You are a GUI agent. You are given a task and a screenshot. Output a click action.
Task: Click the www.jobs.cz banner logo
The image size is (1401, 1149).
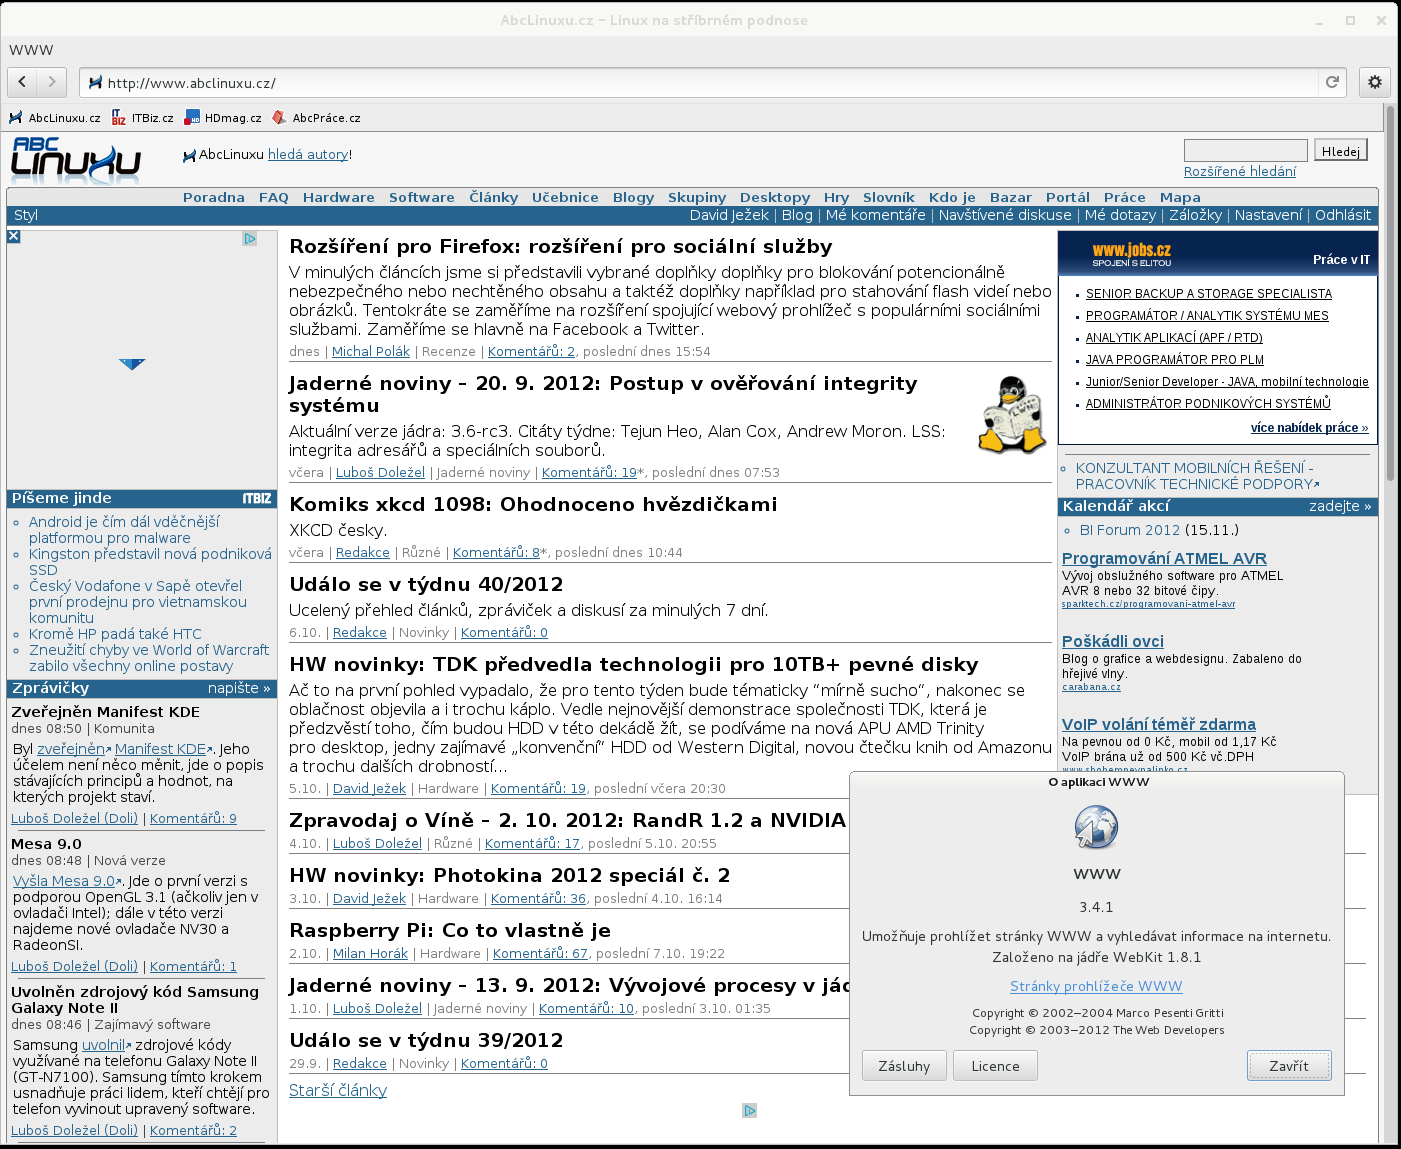point(1131,254)
